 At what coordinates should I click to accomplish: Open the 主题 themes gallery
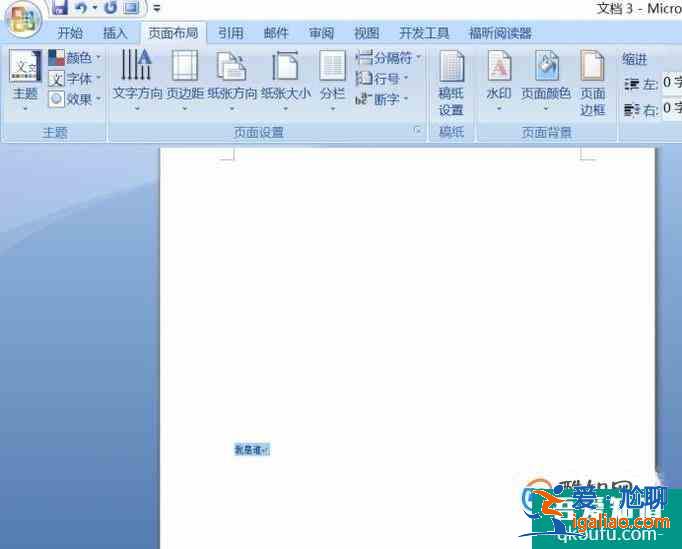pyautogui.click(x=25, y=80)
